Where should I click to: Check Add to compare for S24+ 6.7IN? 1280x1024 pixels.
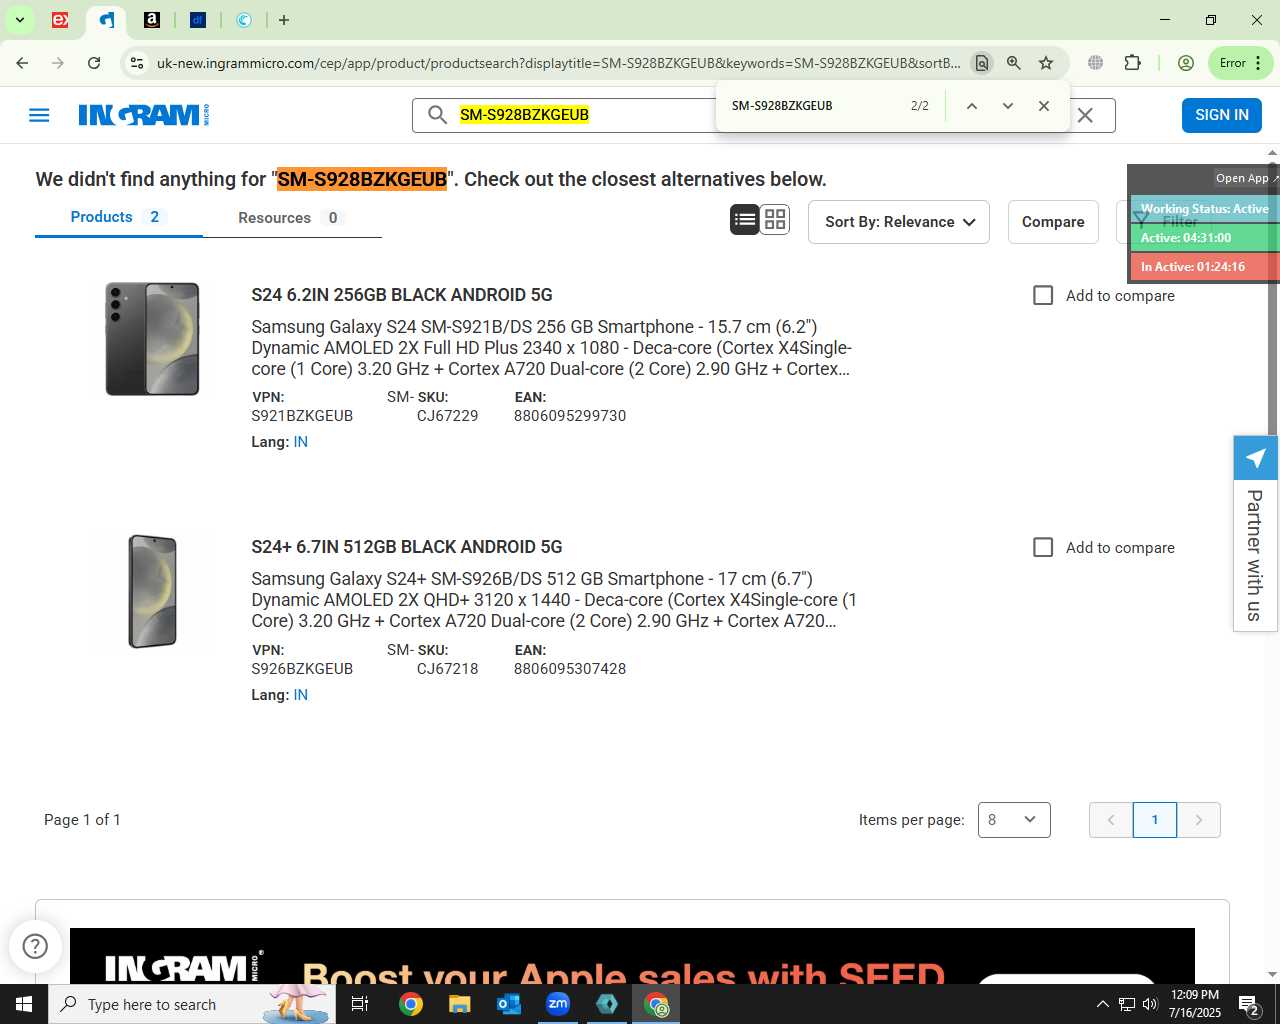(x=1043, y=547)
